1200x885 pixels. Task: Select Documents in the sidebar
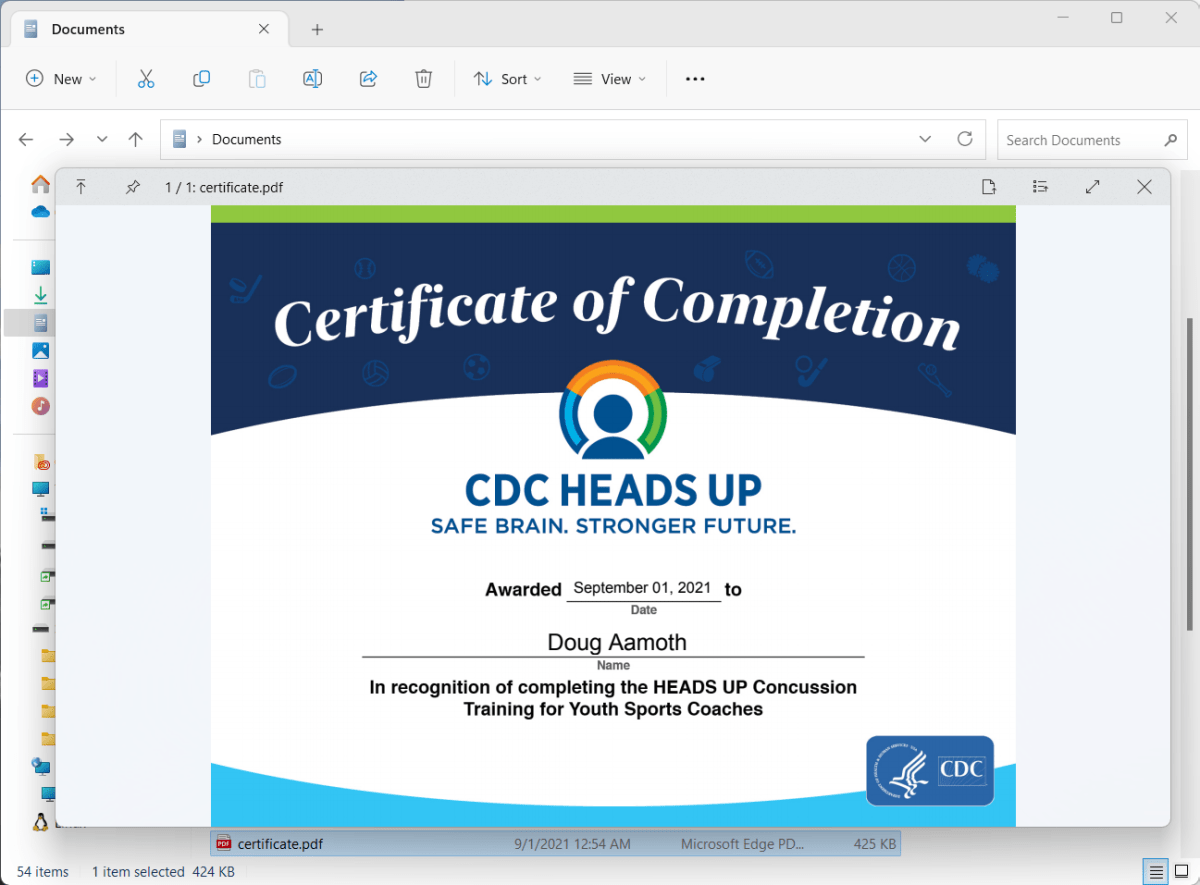pos(40,323)
